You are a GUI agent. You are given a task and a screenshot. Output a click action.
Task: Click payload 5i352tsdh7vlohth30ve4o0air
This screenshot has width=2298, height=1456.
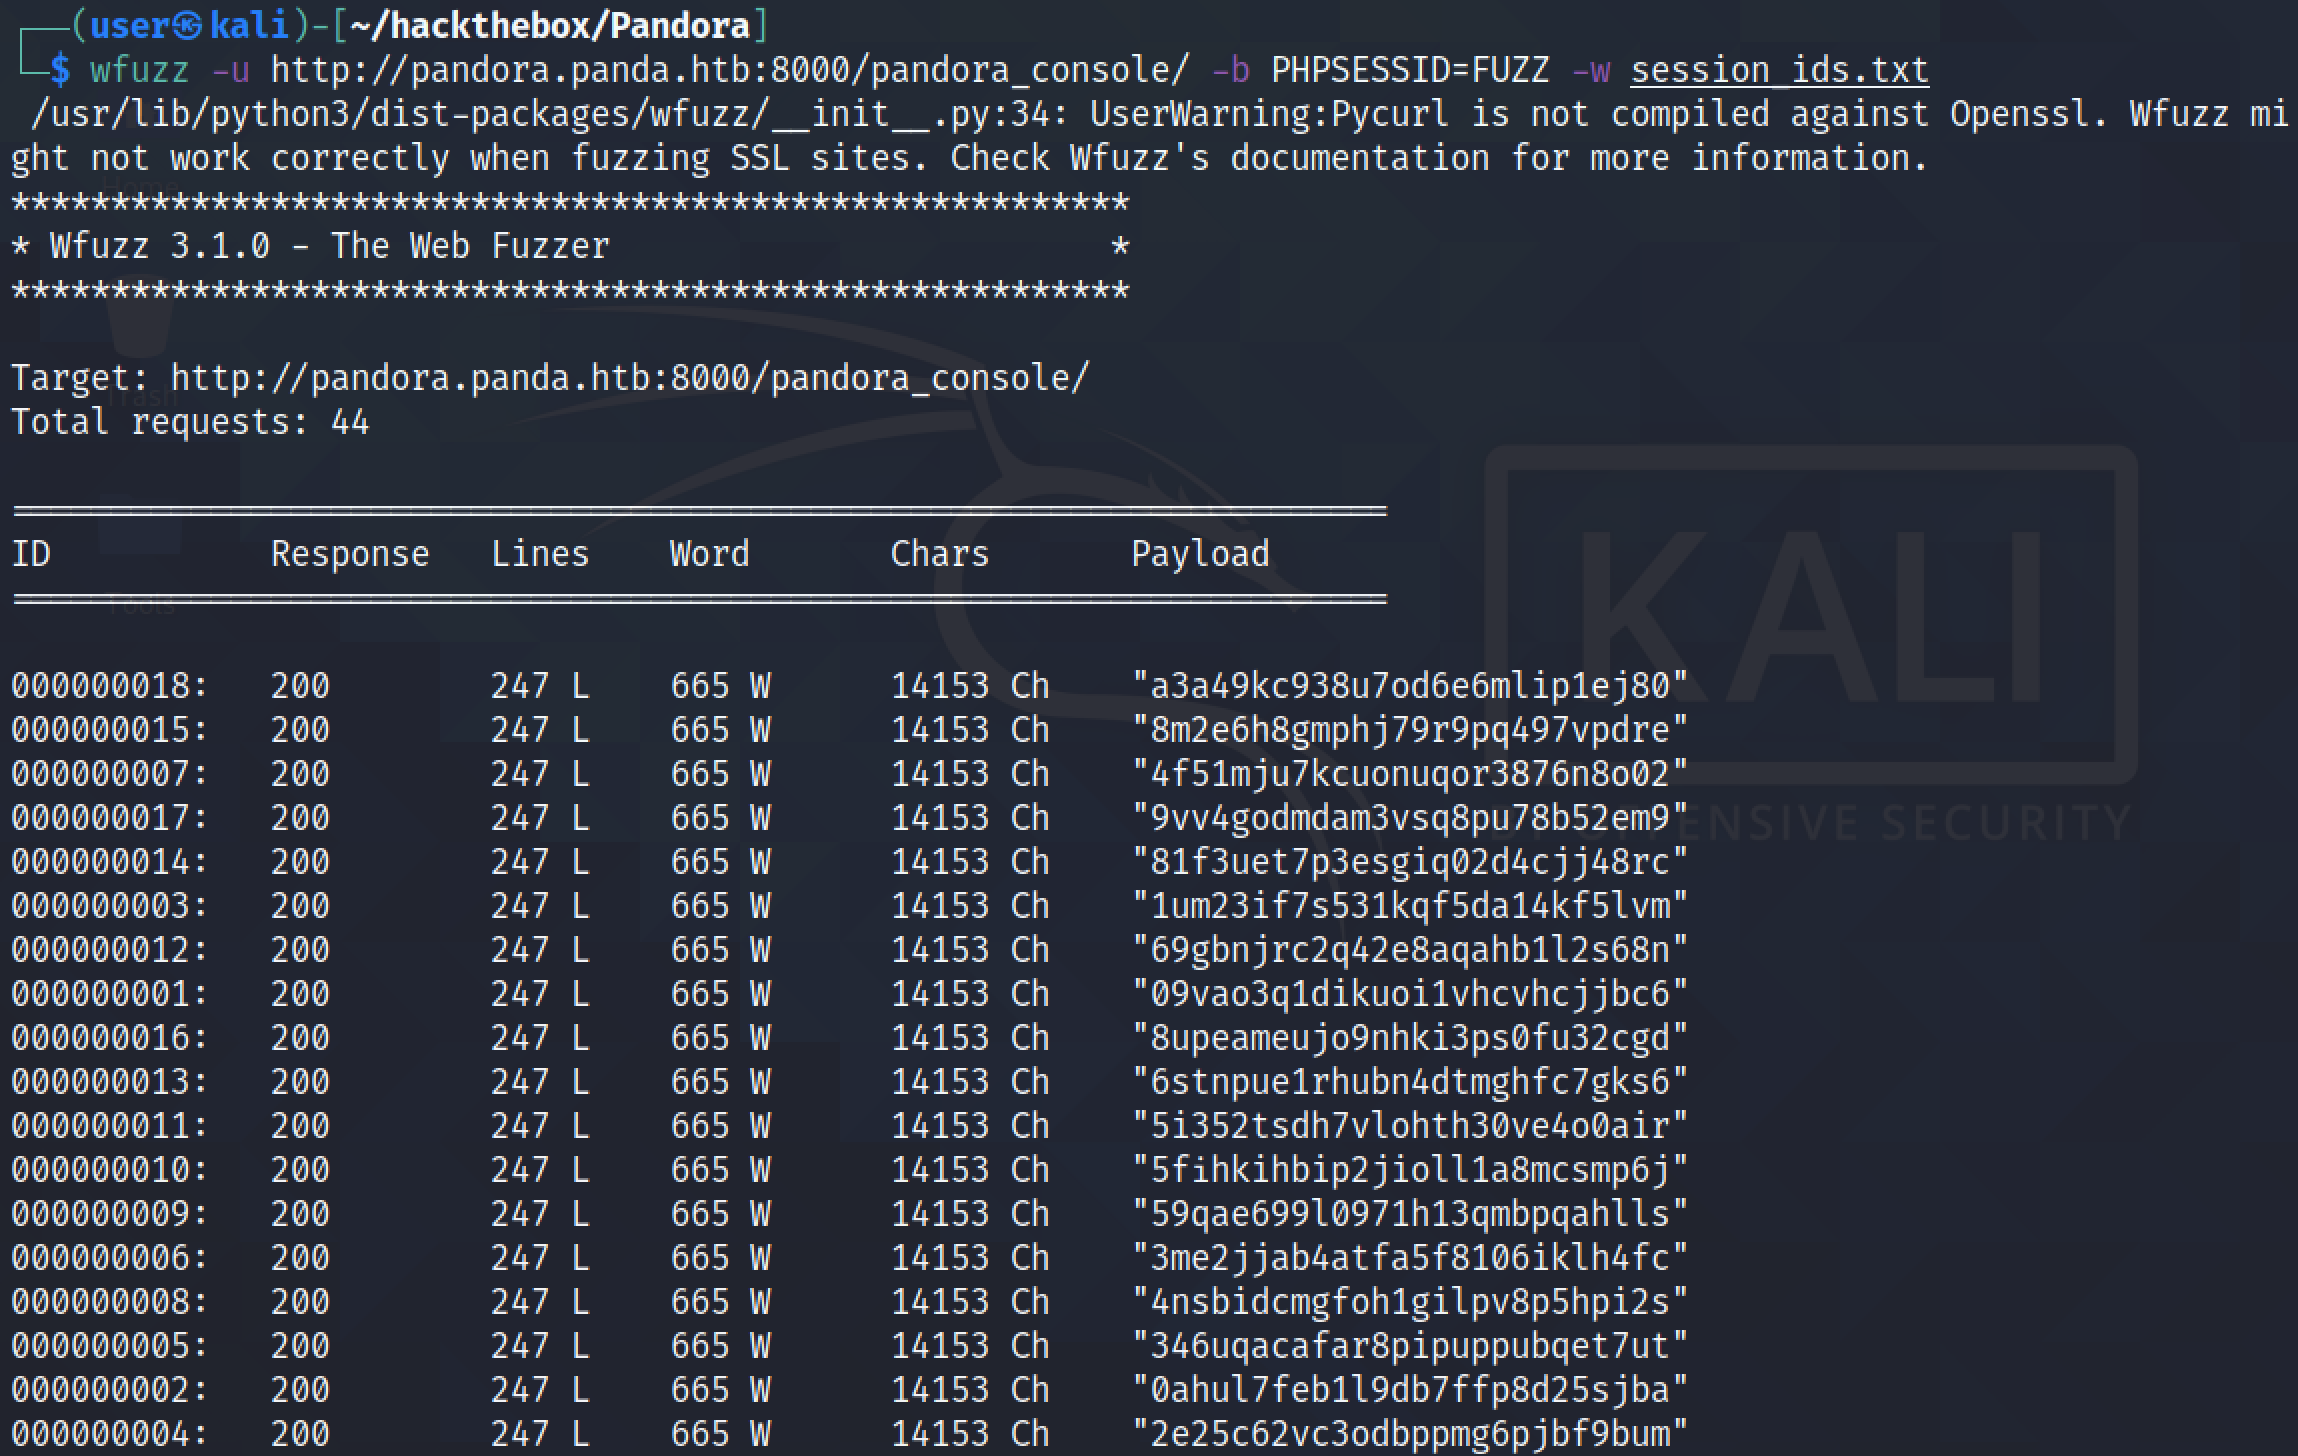point(1410,1126)
